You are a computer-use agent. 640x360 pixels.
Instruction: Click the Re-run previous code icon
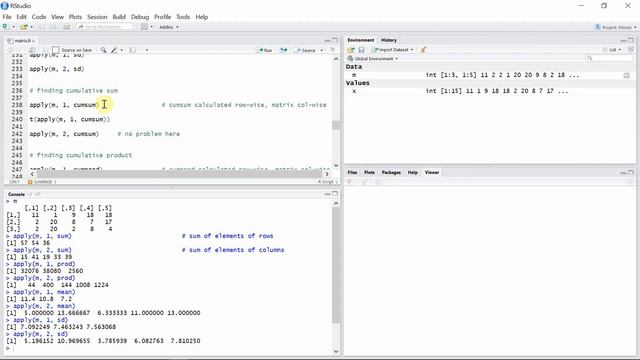coord(283,50)
